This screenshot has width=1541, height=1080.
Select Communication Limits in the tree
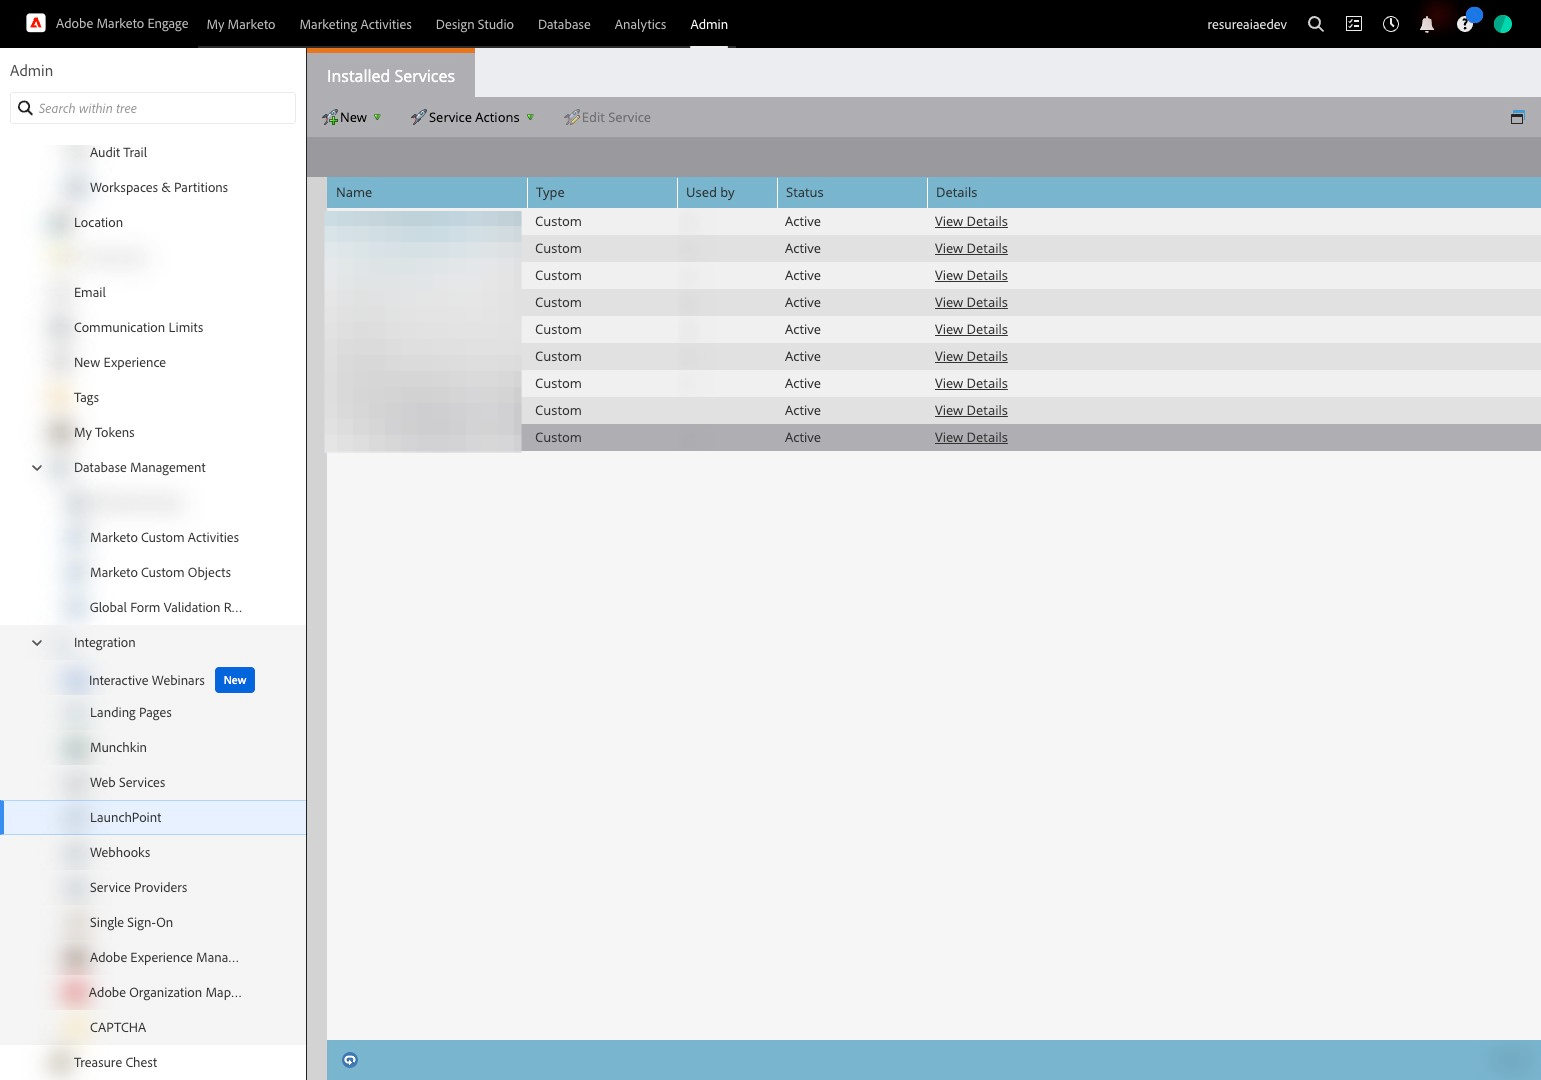point(138,327)
